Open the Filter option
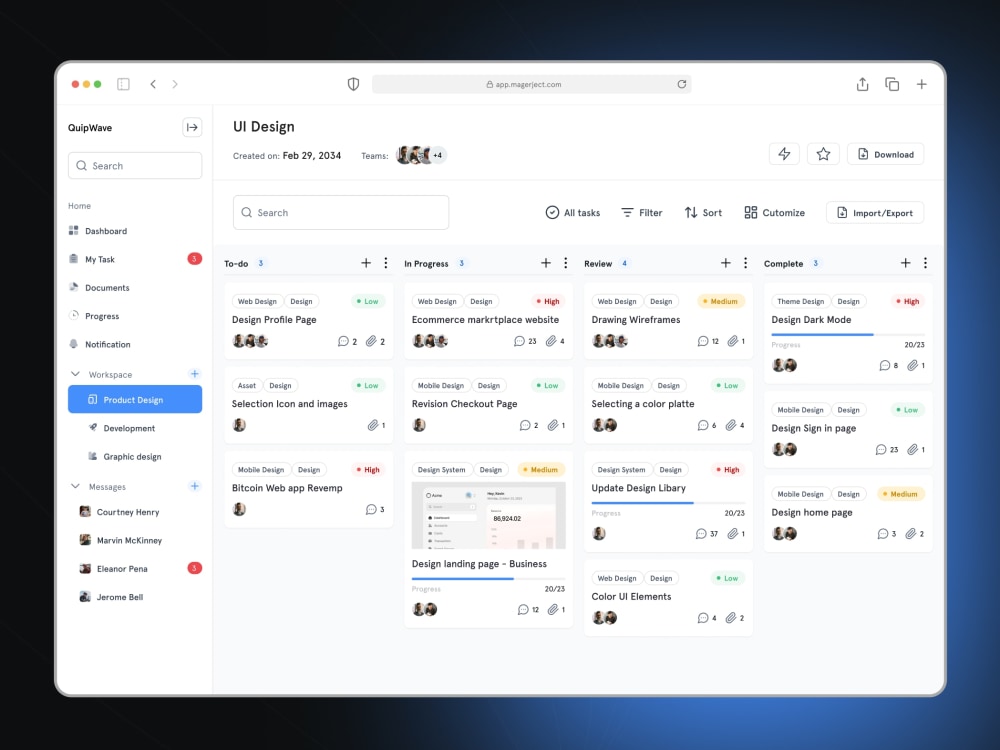Viewport: 1000px width, 750px height. coord(642,212)
